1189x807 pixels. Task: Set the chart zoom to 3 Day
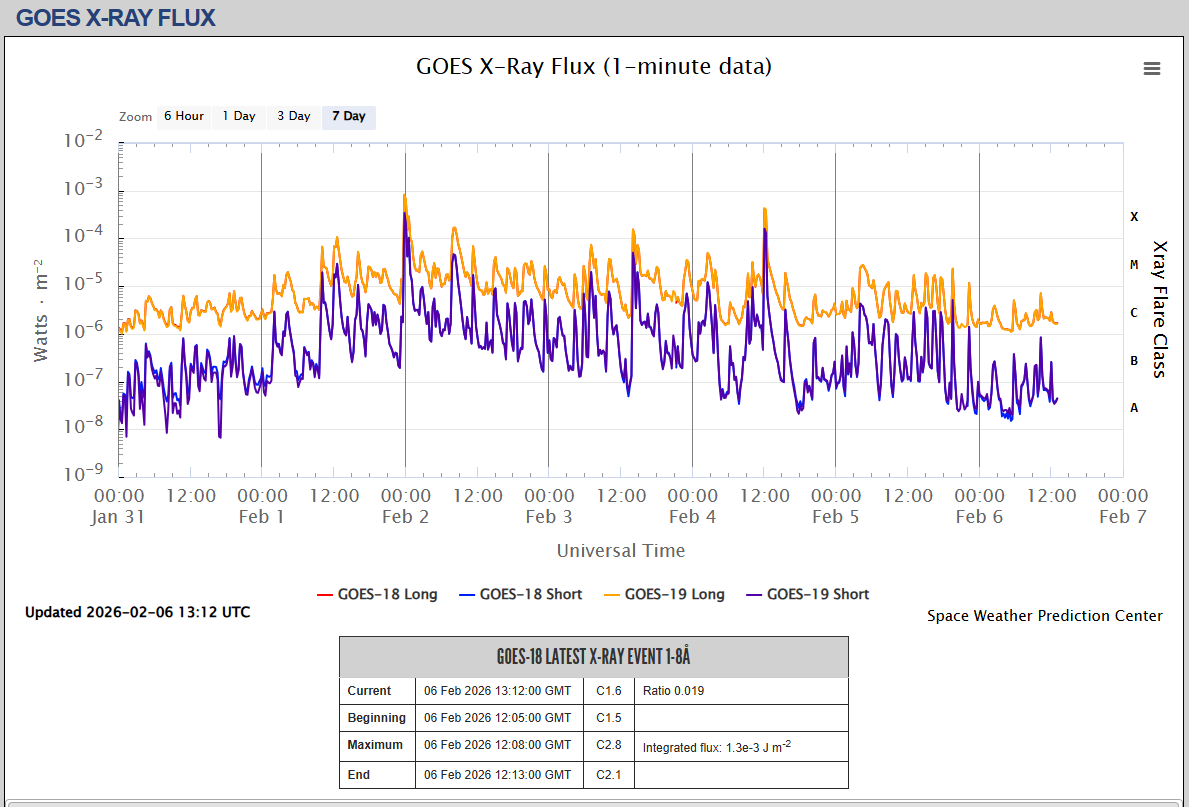[x=294, y=116]
